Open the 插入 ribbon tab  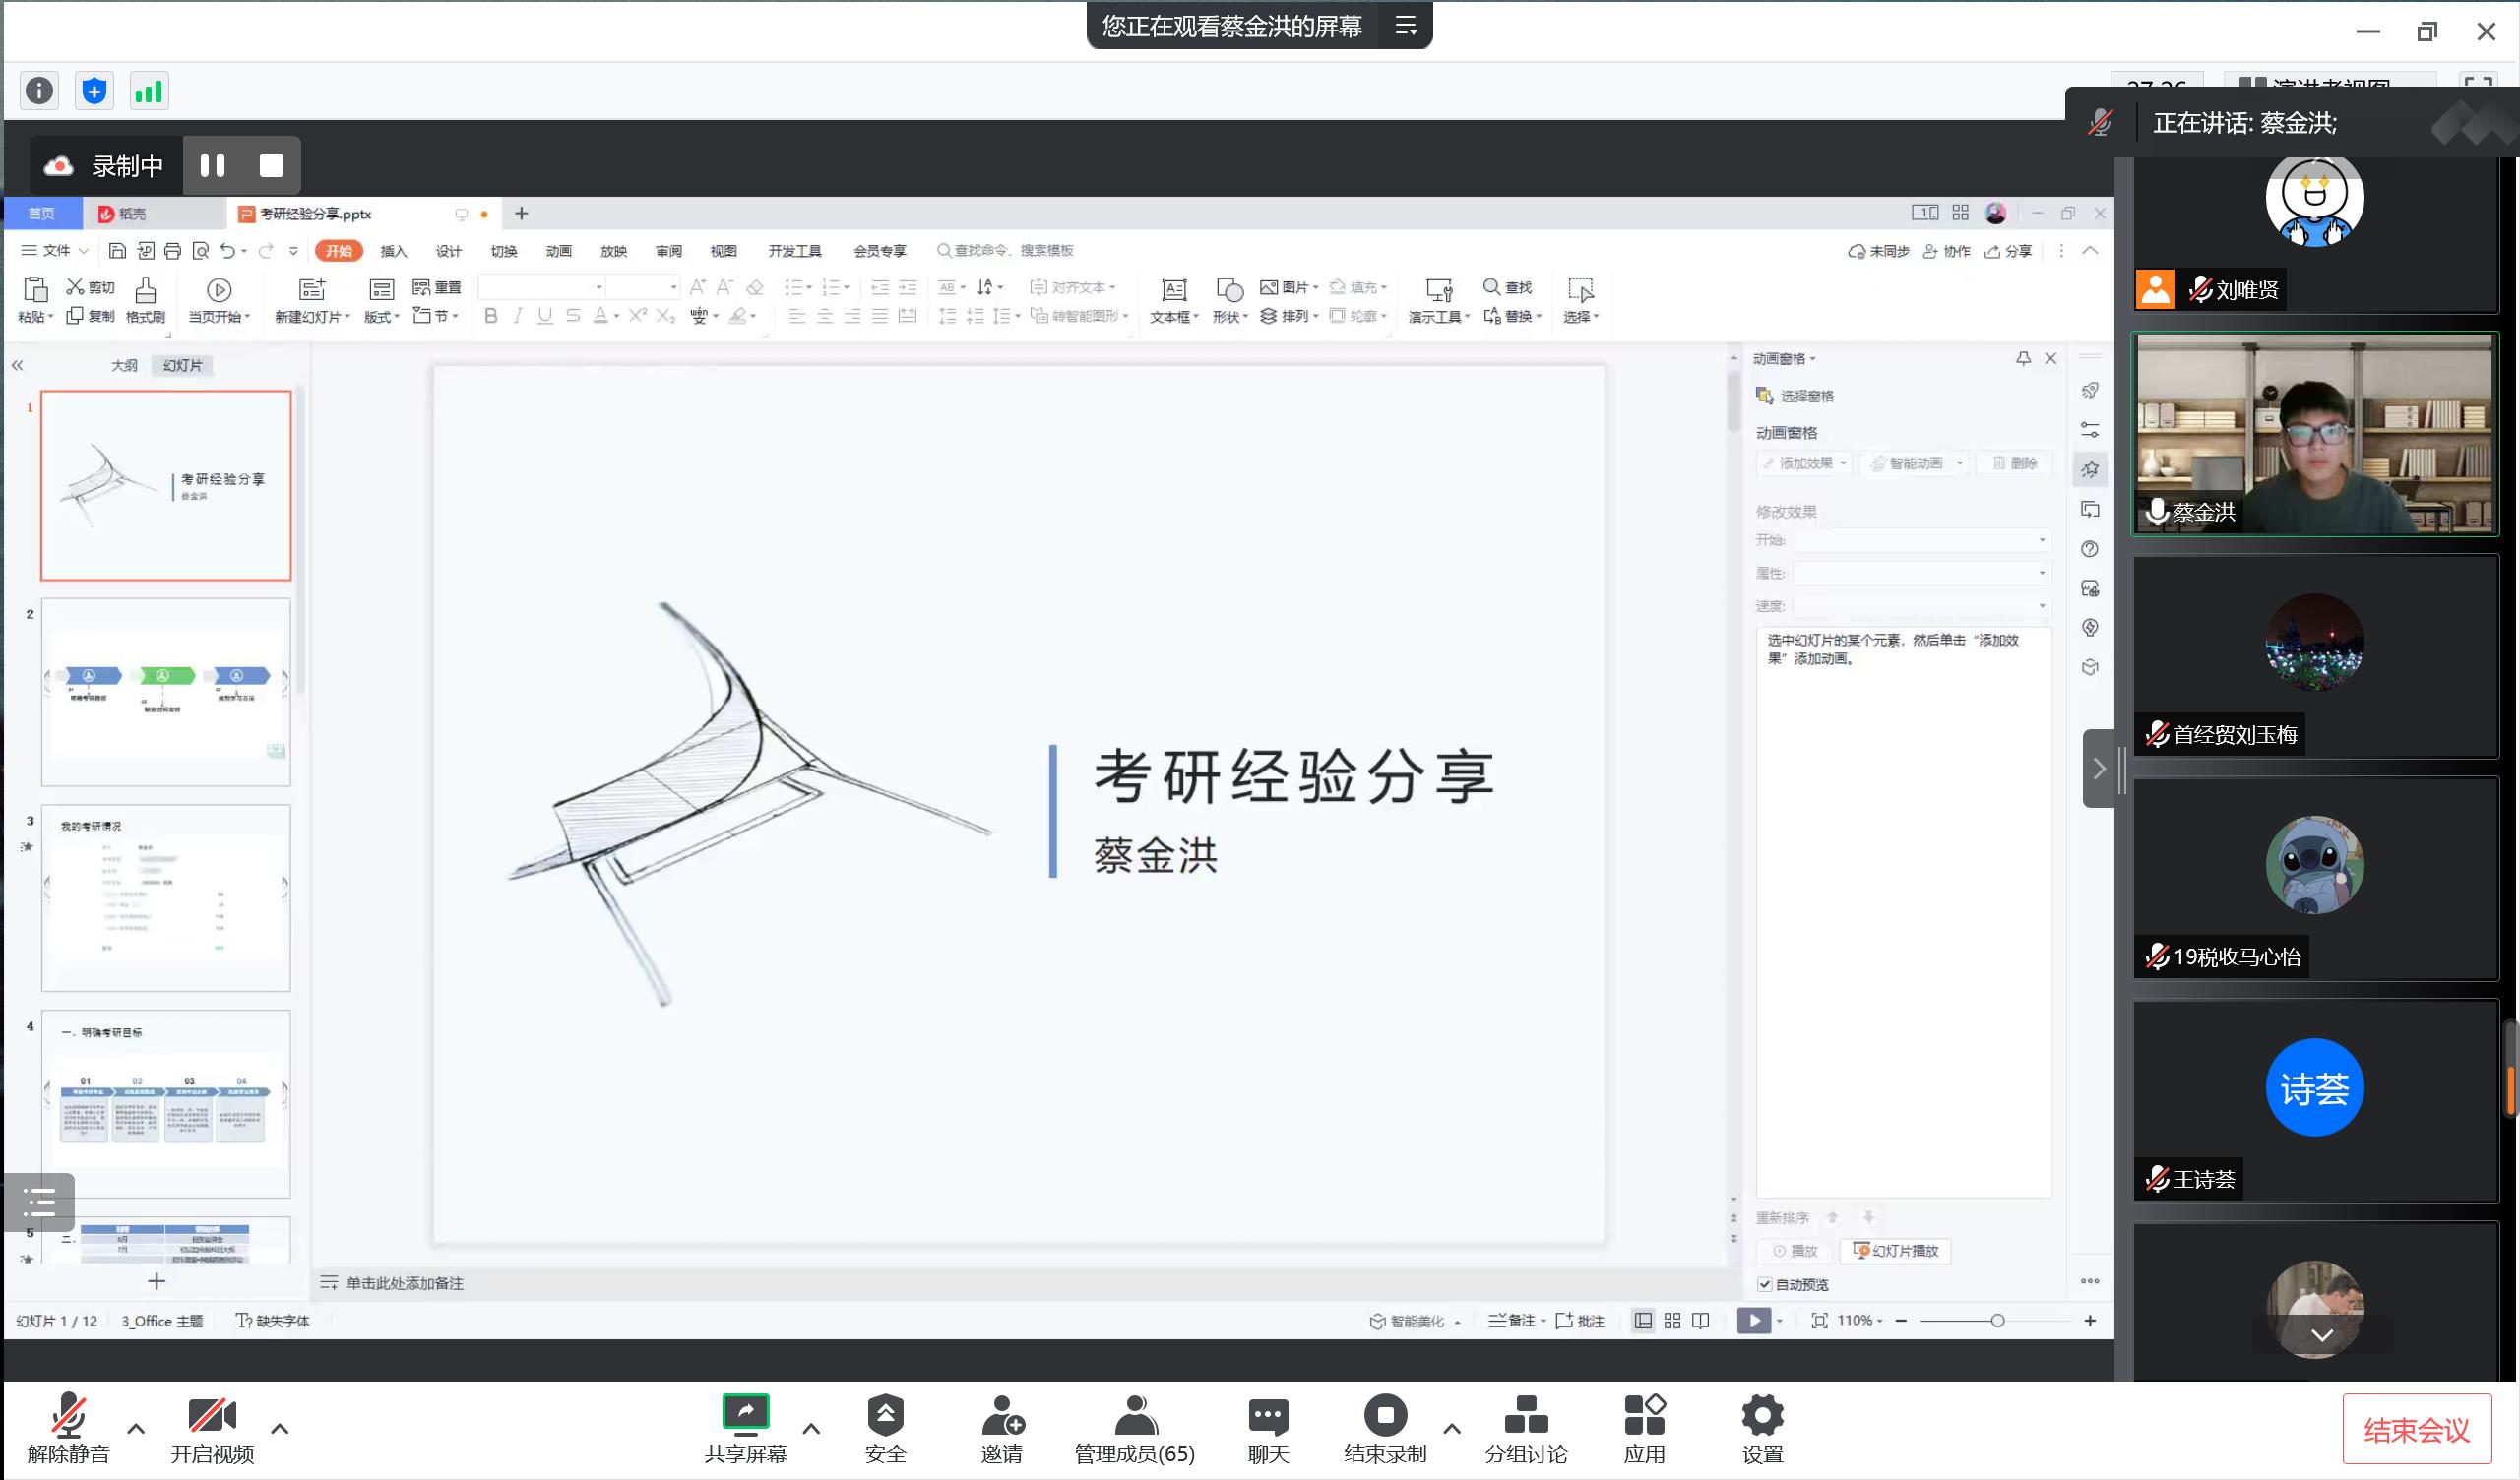394,251
